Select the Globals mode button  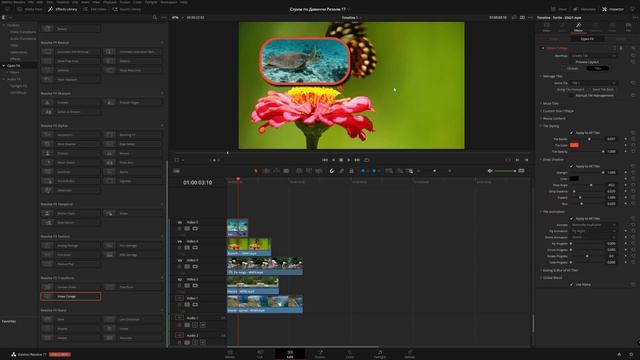click(573, 69)
